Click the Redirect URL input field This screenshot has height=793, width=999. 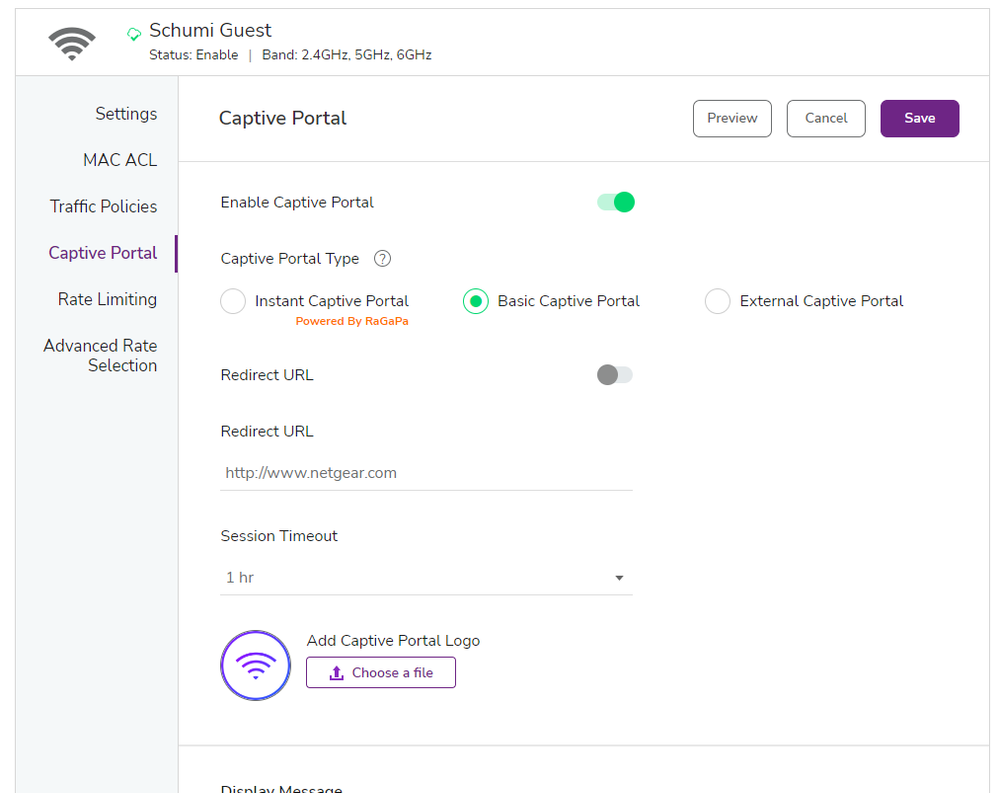425,472
